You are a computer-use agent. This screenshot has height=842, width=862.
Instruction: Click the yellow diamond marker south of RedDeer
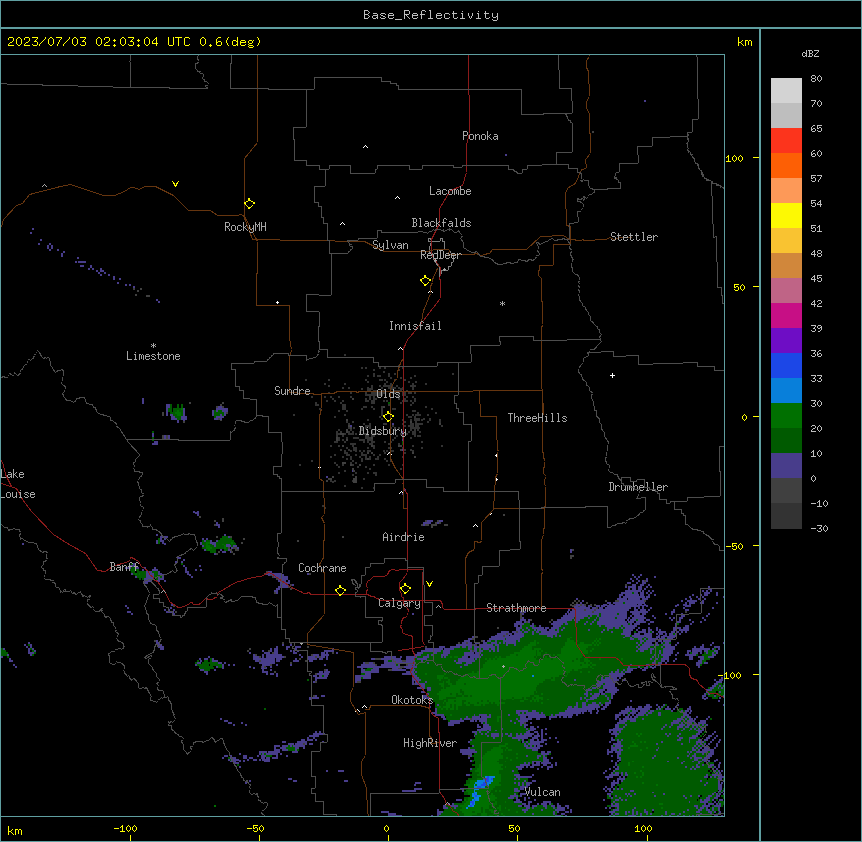pyautogui.click(x=426, y=281)
